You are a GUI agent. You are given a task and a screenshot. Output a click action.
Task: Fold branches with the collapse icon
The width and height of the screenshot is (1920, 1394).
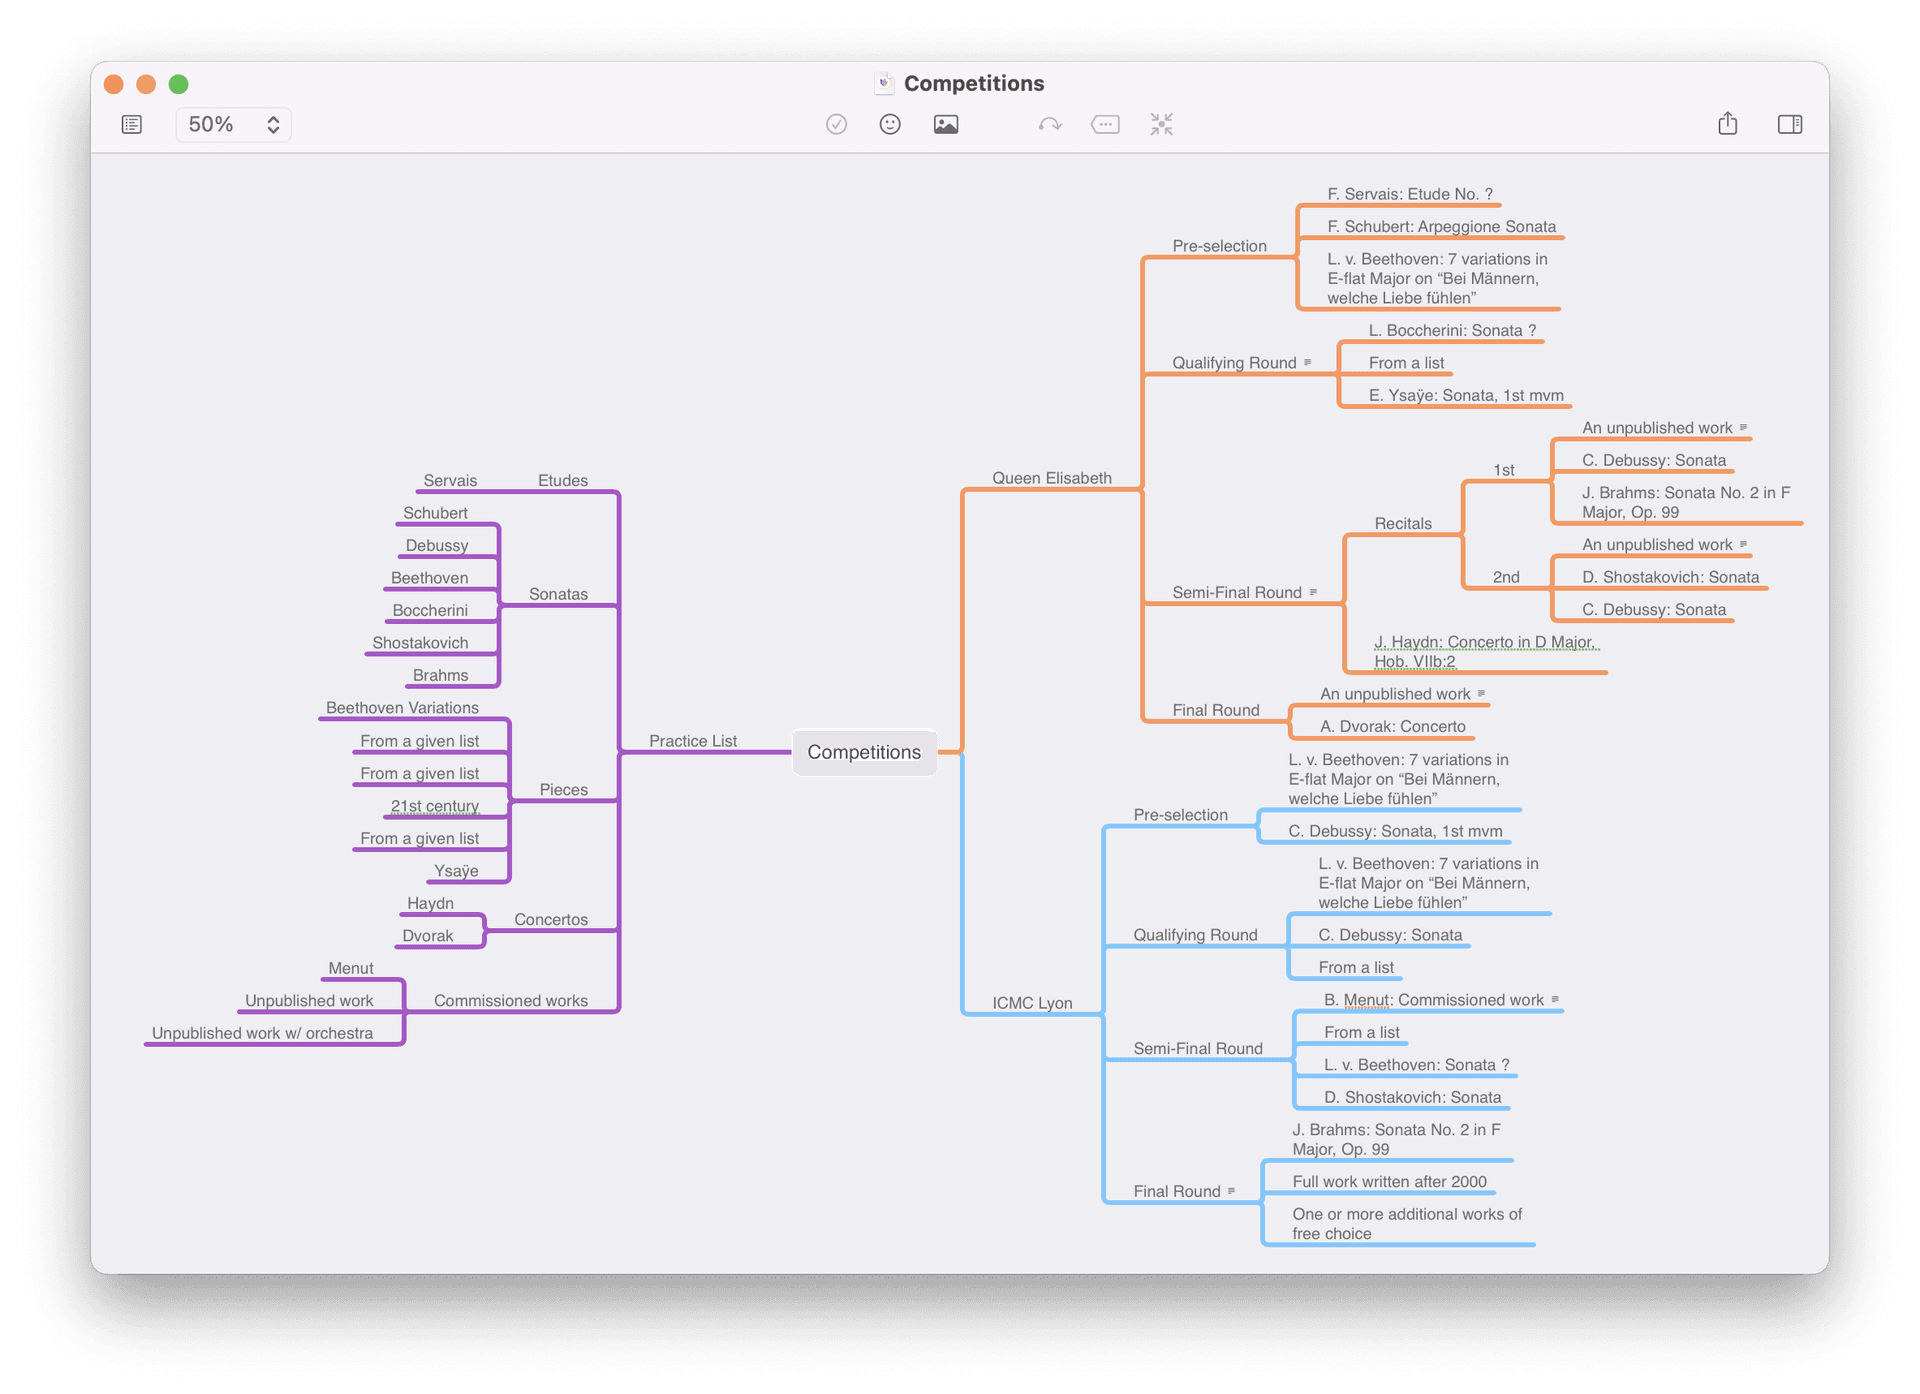[1161, 124]
